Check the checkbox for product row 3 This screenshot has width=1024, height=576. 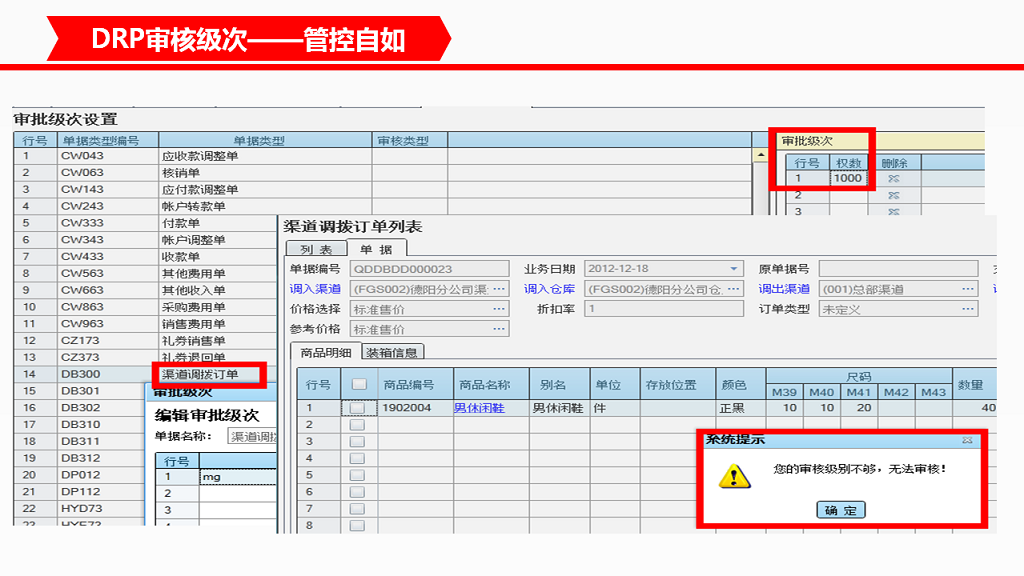[x=357, y=442]
